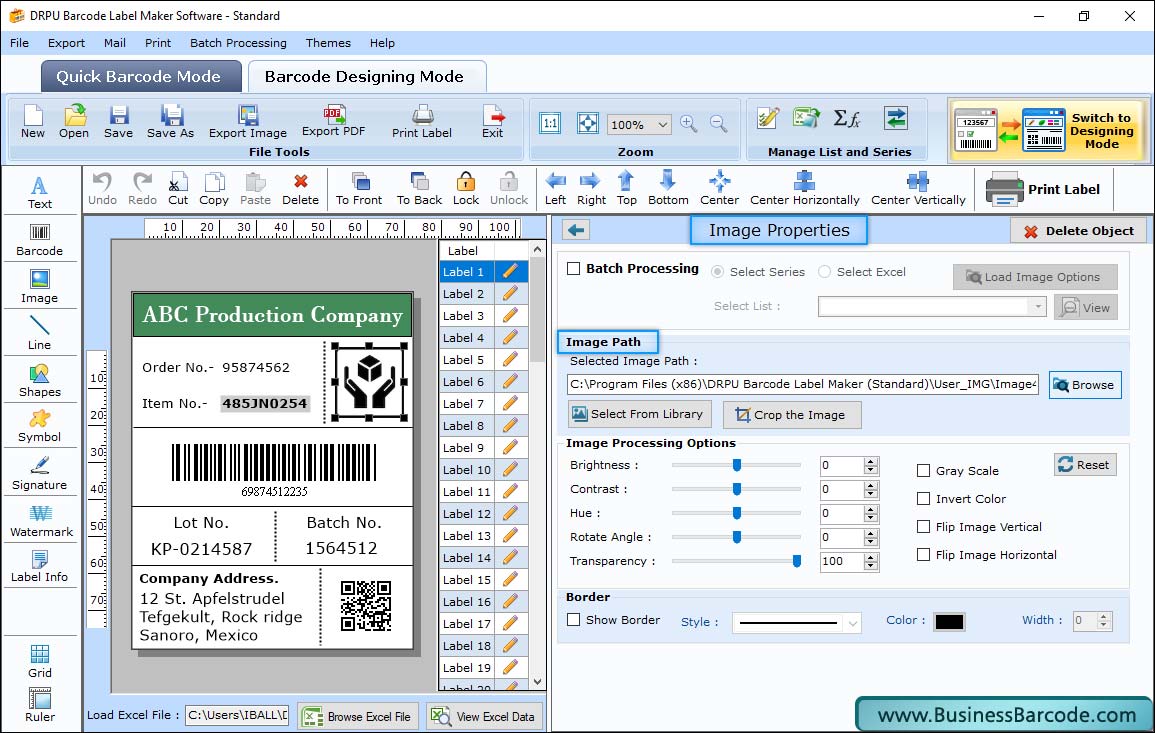Tick the Invert Color checkbox
The image size is (1155, 733).
point(923,499)
